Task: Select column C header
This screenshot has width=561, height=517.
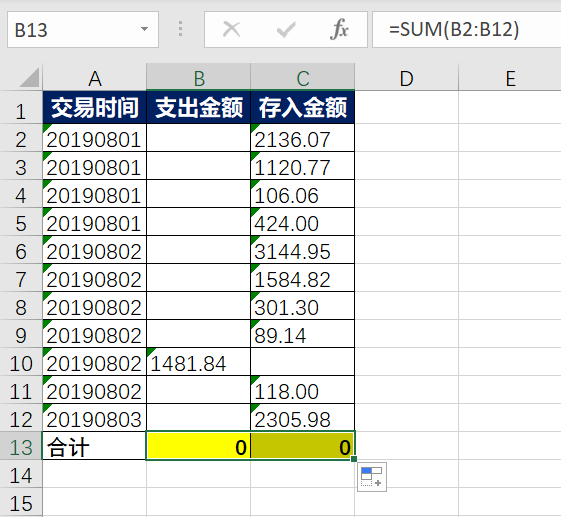Action: coord(303,78)
